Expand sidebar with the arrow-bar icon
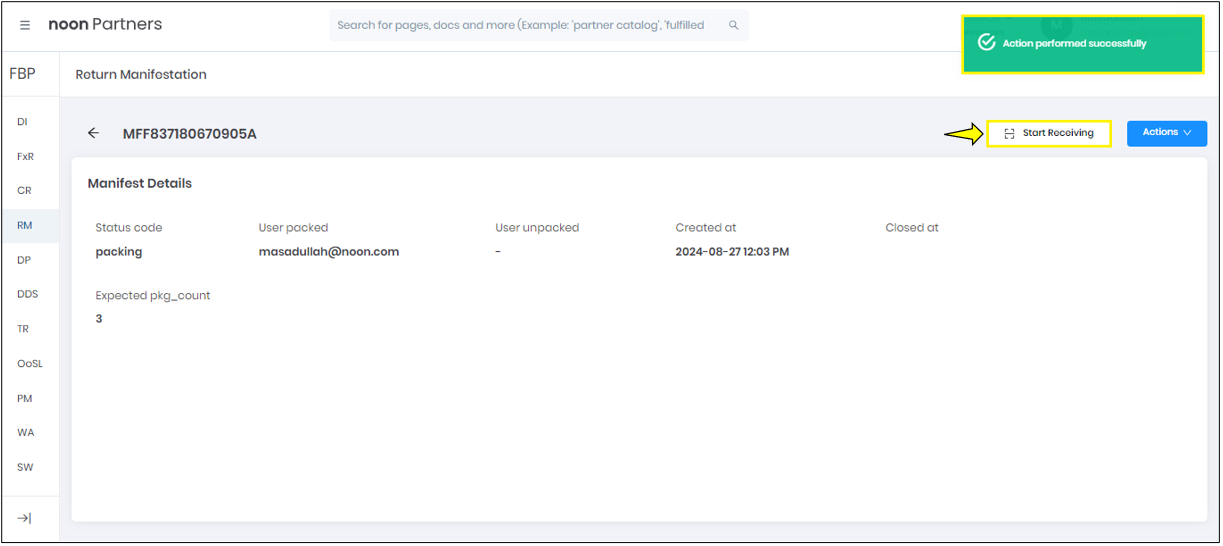 25,518
